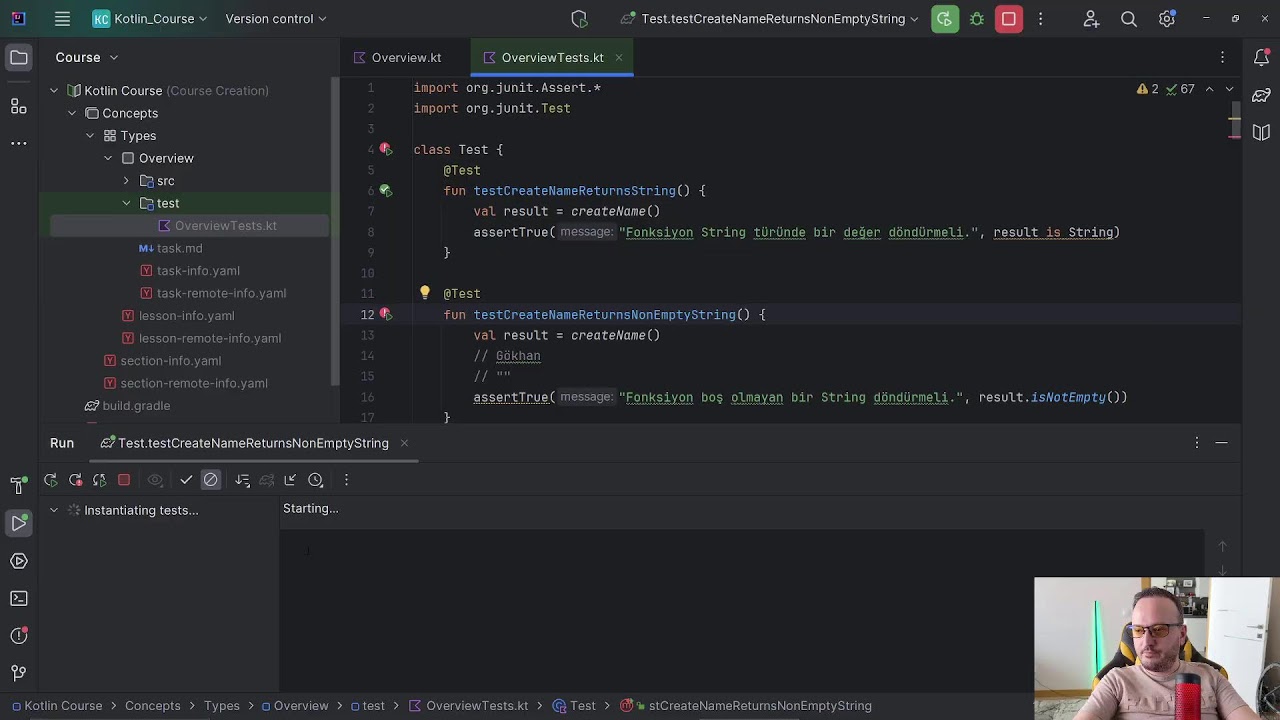The height and width of the screenshot is (720, 1280).
Task: Show more tool windows ellipsis in left stripe
Action: click(19, 143)
